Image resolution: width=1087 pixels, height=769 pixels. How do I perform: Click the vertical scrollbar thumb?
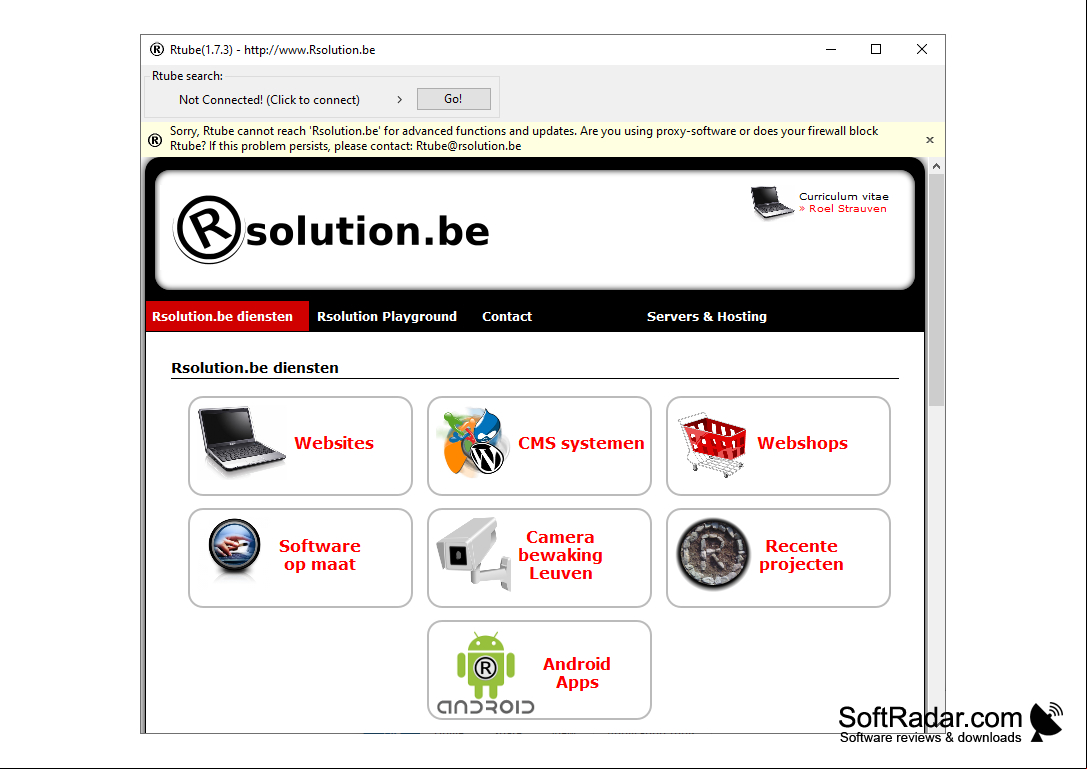click(x=936, y=290)
